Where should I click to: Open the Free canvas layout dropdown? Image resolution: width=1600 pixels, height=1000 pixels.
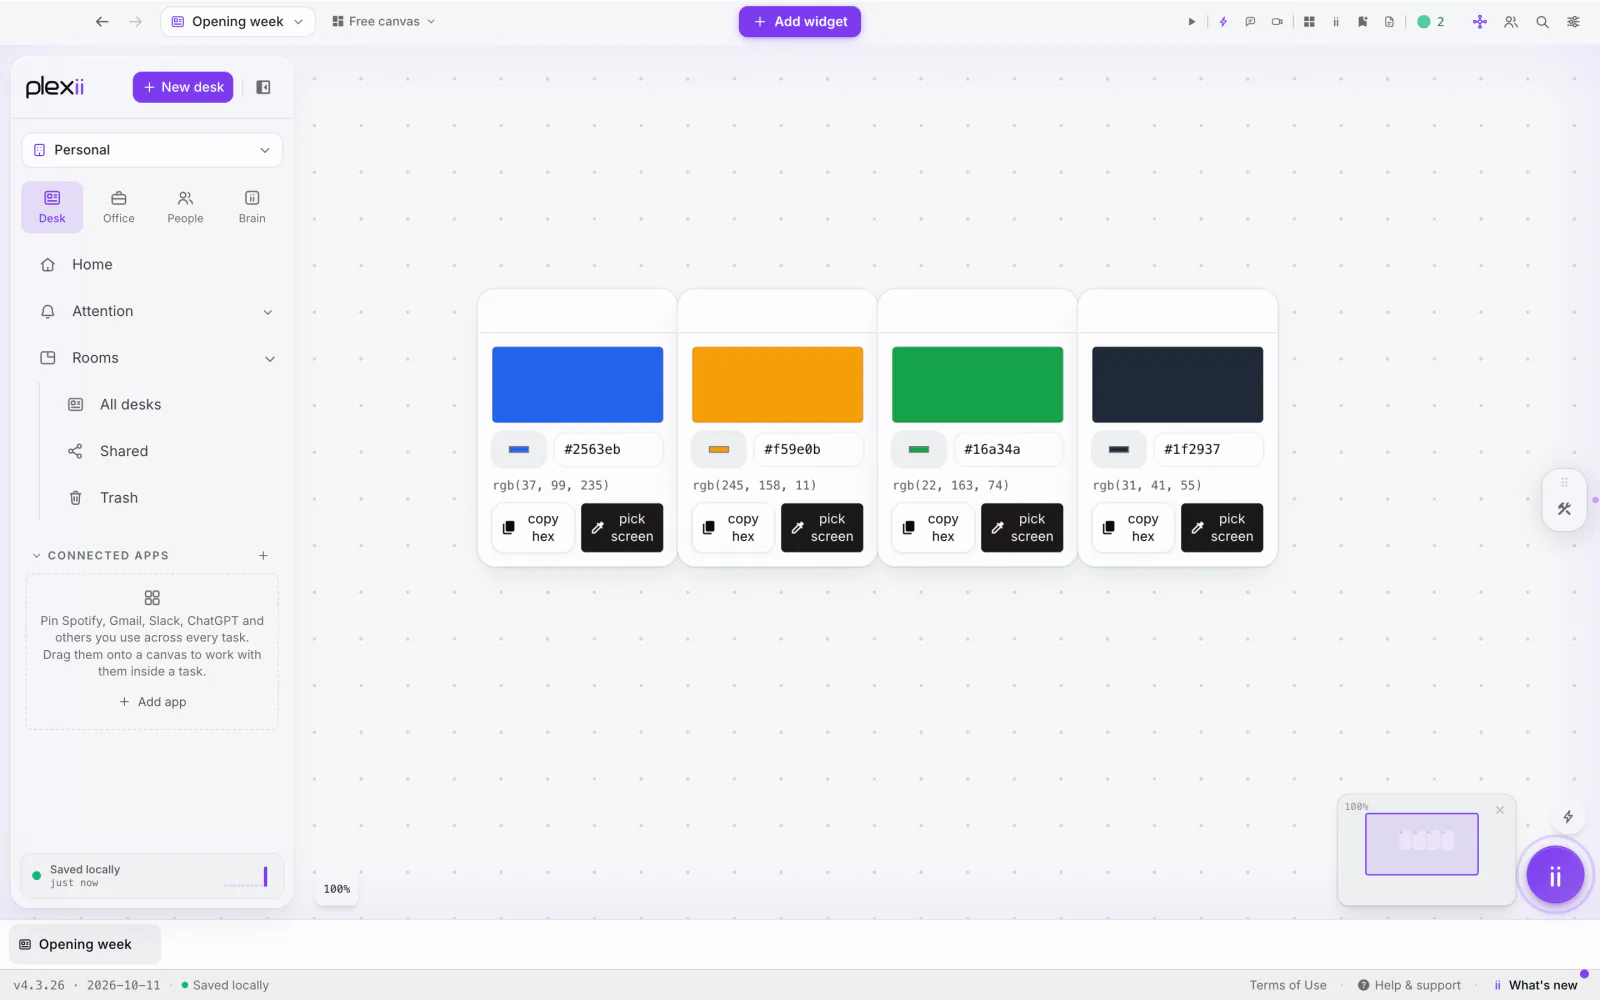[384, 21]
